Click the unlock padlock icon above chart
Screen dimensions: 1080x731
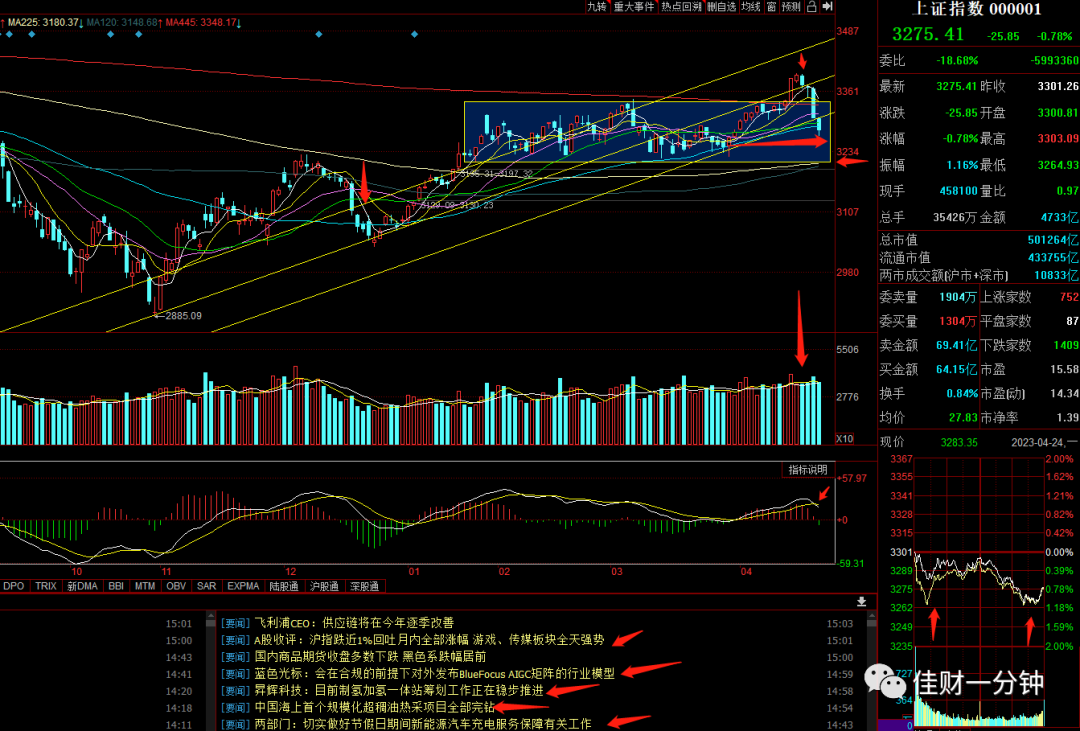point(811,6)
